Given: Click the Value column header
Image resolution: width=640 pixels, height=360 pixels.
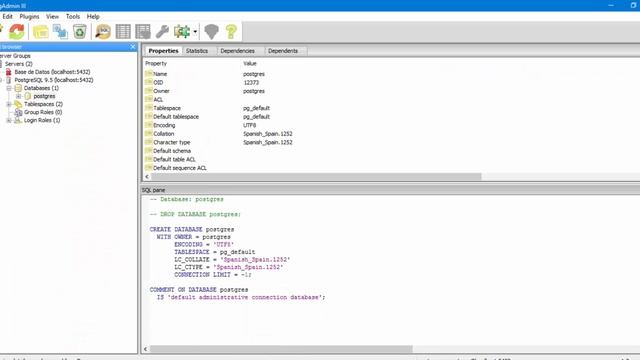Looking at the screenshot, I should coord(250,64).
